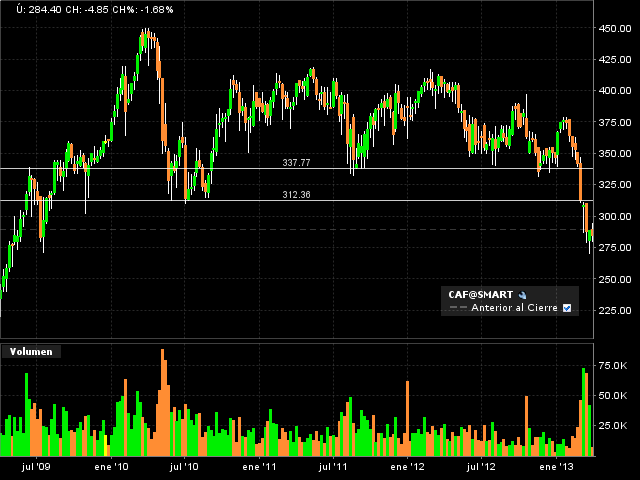This screenshot has height=480, width=640.
Task: Click the 375.00 price axis label
Action: (x=615, y=122)
